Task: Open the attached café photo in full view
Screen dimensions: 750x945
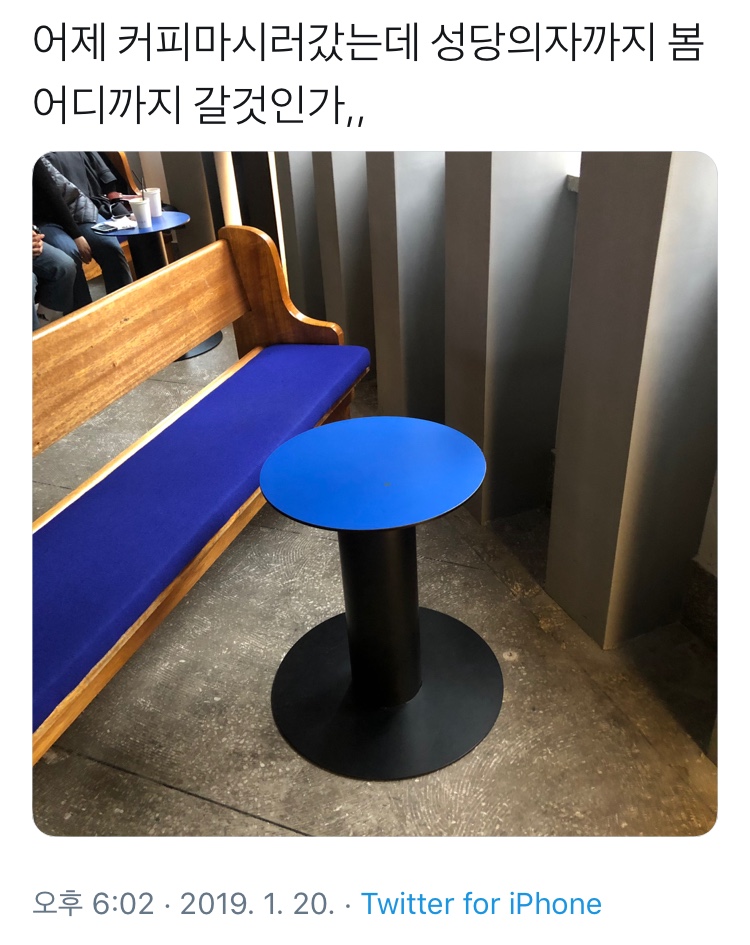Action: coord(374,493)
